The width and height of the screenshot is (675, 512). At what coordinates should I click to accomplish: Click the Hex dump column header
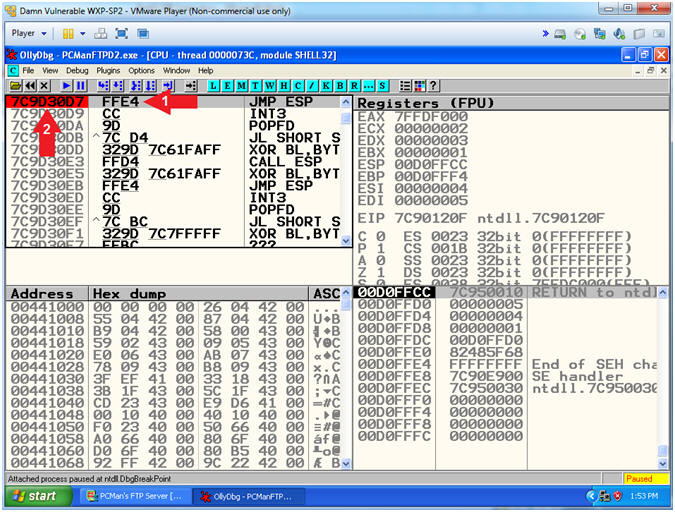click(198, 294)
